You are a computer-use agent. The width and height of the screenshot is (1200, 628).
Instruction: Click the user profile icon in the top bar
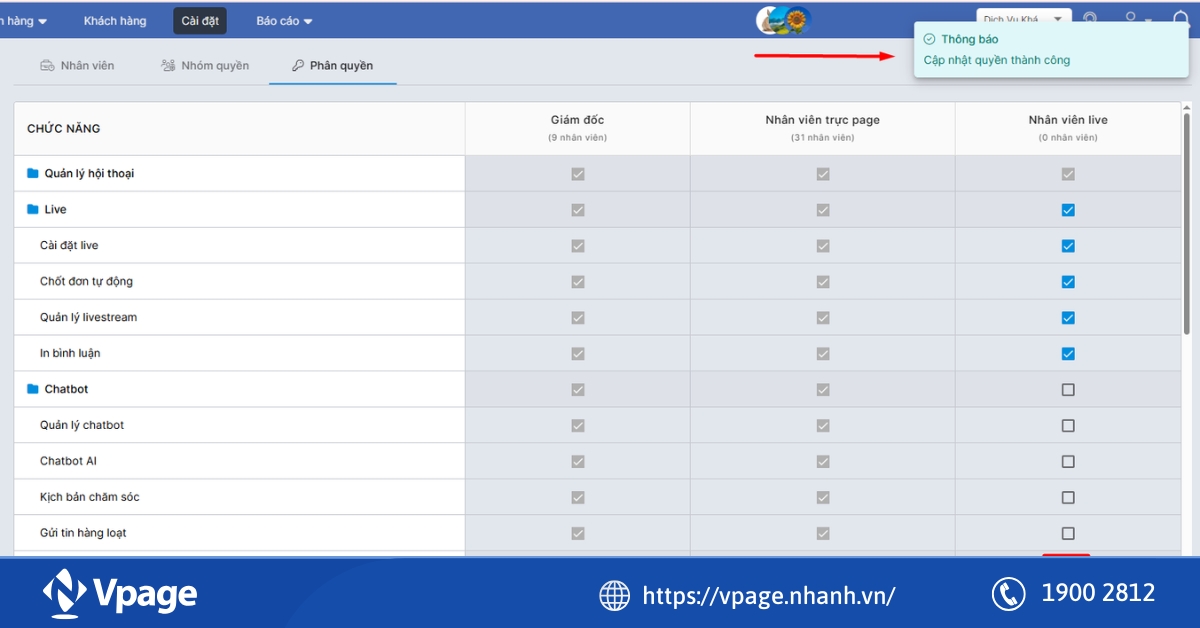coord(1130,19)
